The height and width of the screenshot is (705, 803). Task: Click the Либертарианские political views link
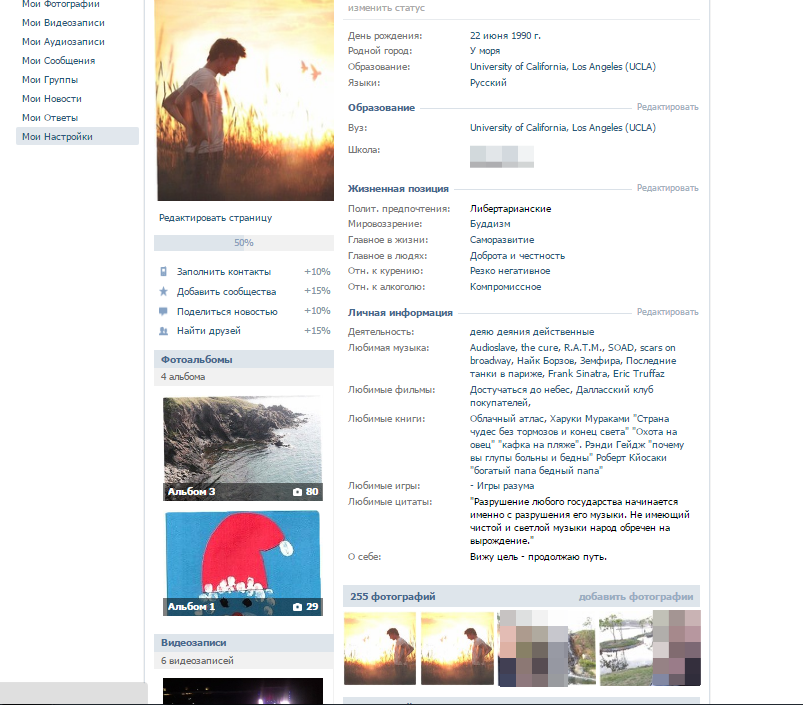[510, 209]
